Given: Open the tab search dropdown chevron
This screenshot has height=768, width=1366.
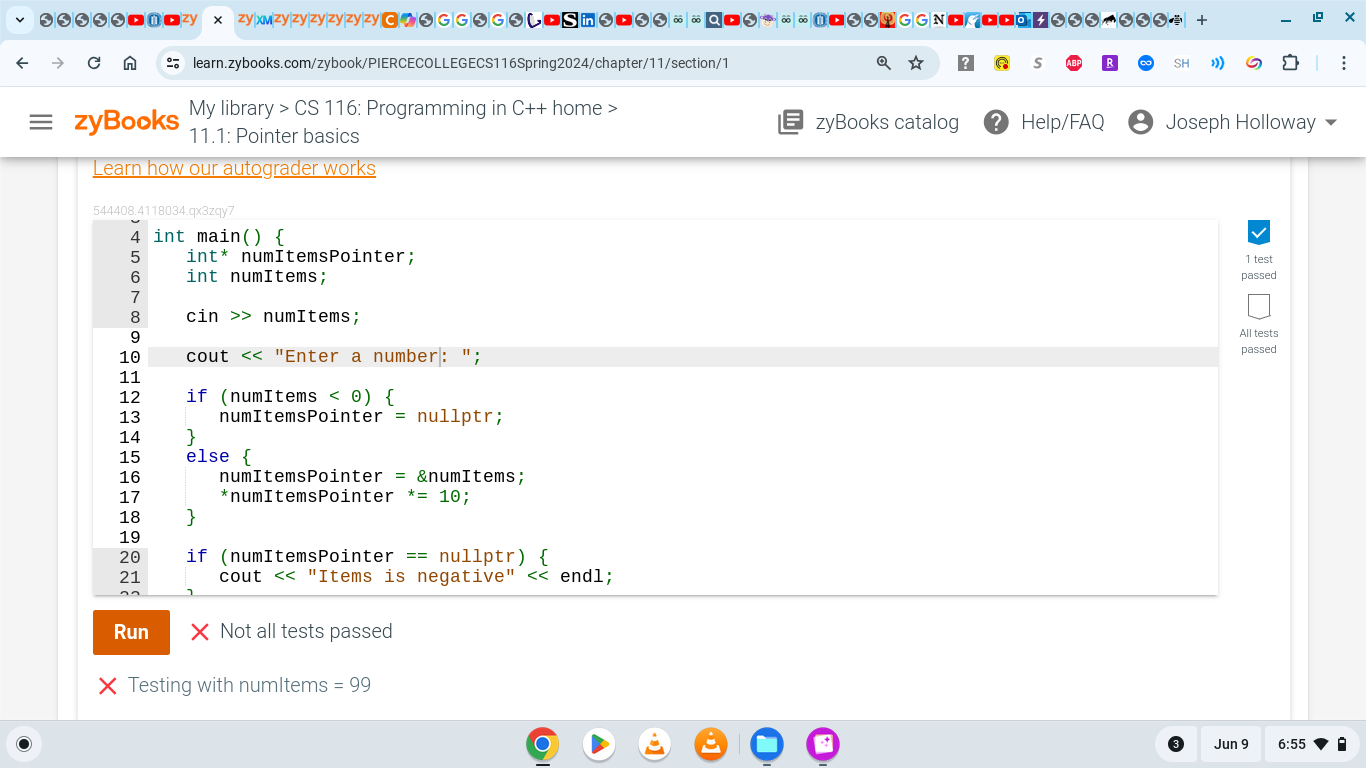Looking at the screenshot, I should click(x=21, y=20).
